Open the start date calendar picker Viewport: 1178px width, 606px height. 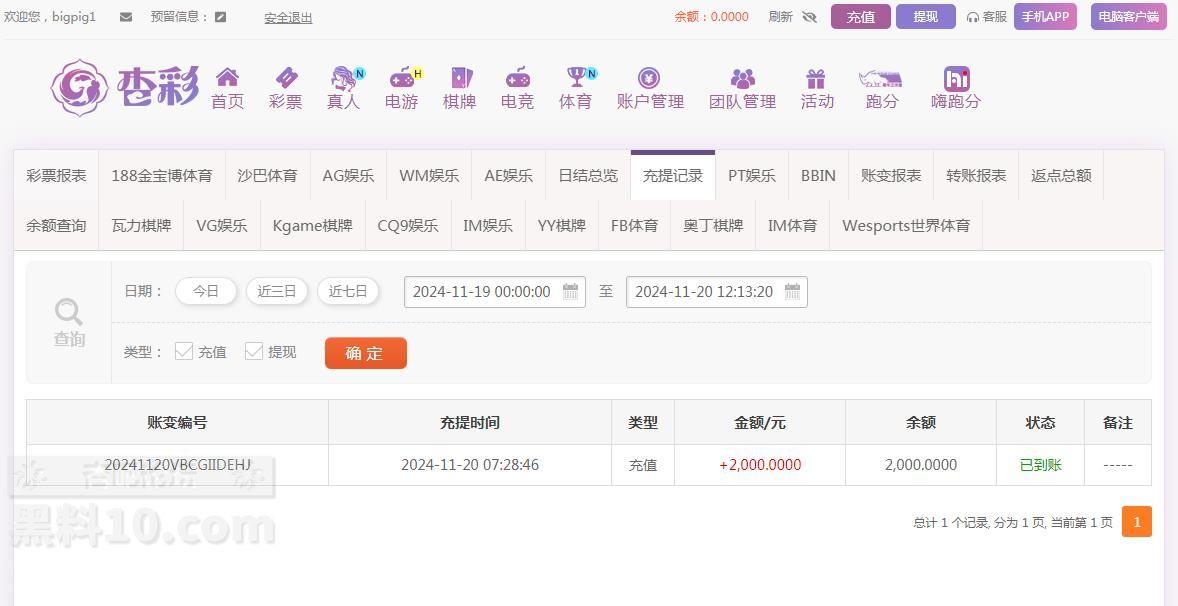tap(570, 292)
